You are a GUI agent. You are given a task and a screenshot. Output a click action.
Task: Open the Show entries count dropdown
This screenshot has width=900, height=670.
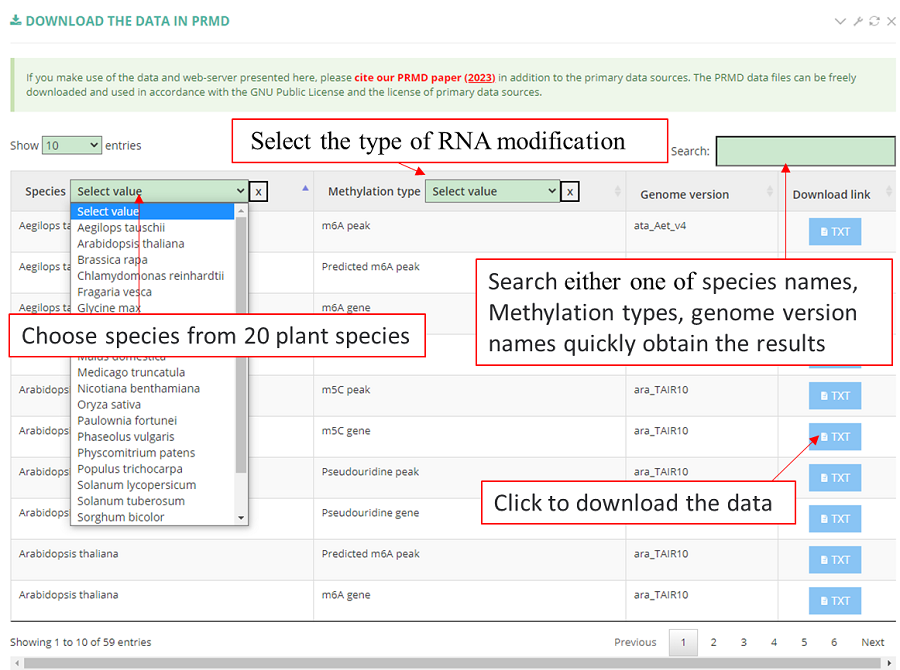point(71,145)
